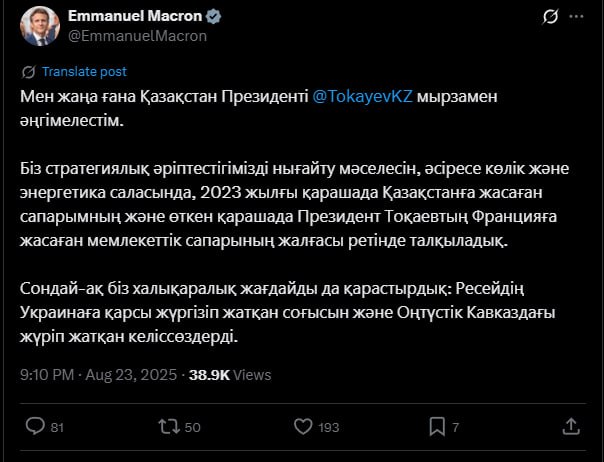Go to the @EmmanuelMacron handle
The width and height of the screenshot is (604, 462).
coord(137,36)
